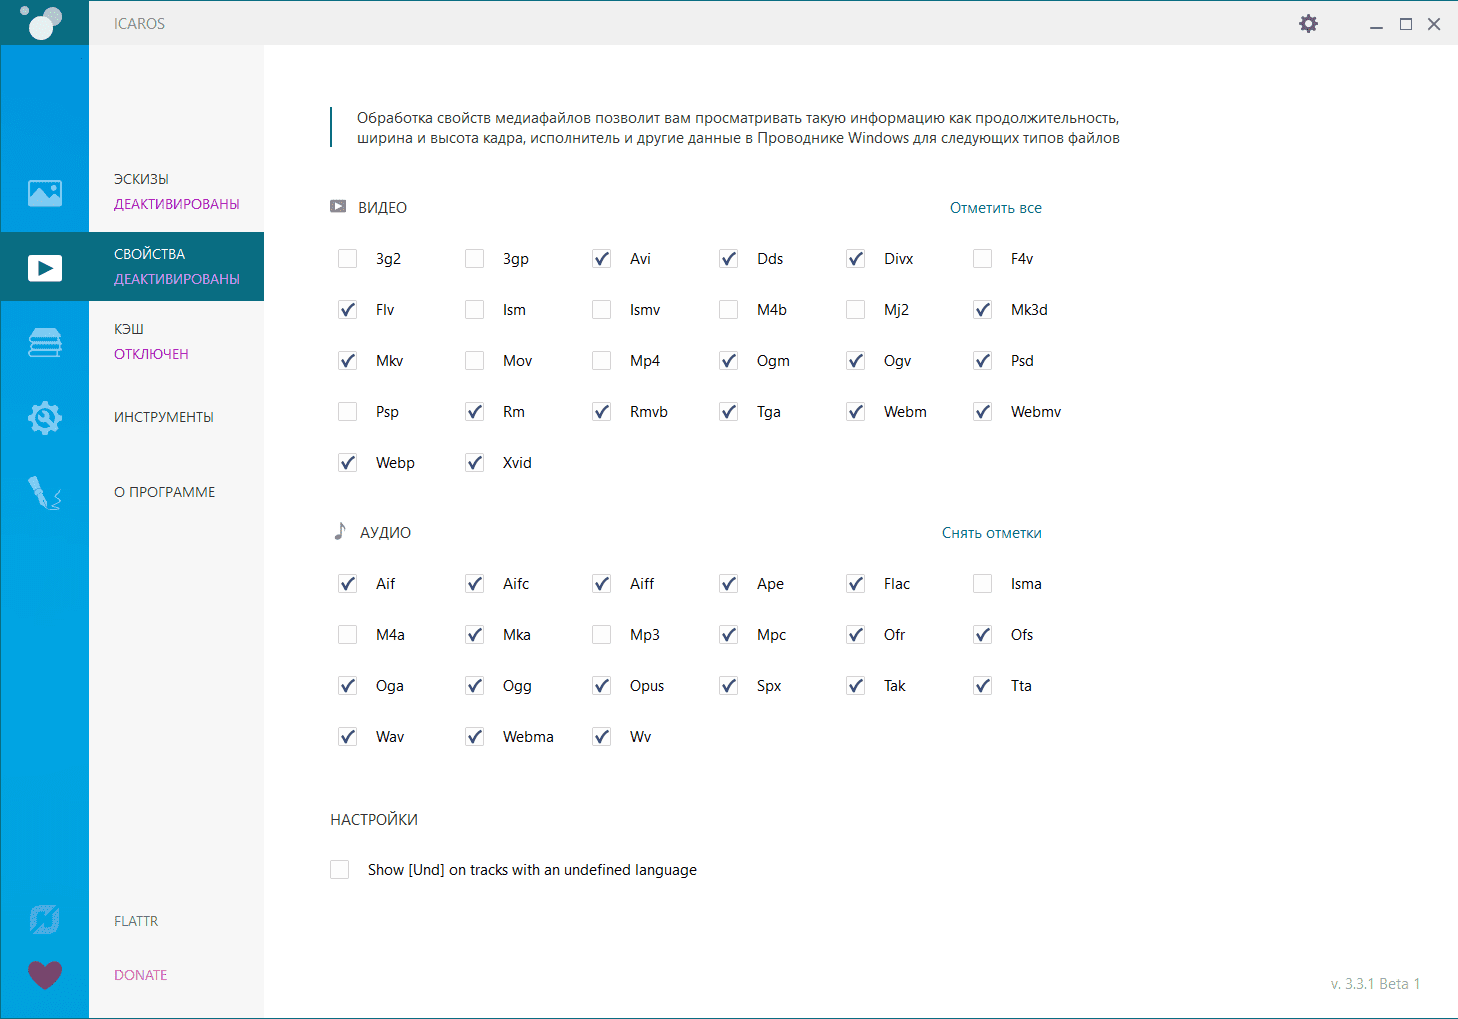
Task: Uncheck the Mka checkbox
Action: pos(475,635)
